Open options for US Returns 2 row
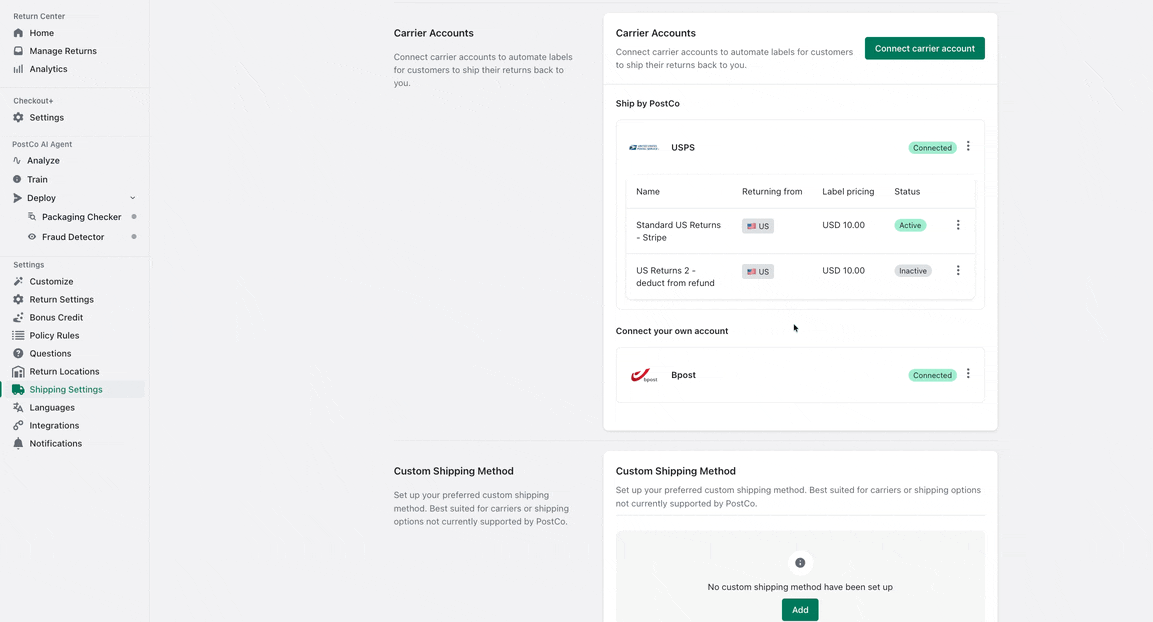The width and height of the screenshot is (1153, 622). pyautogui.click(x=958, y=270)
